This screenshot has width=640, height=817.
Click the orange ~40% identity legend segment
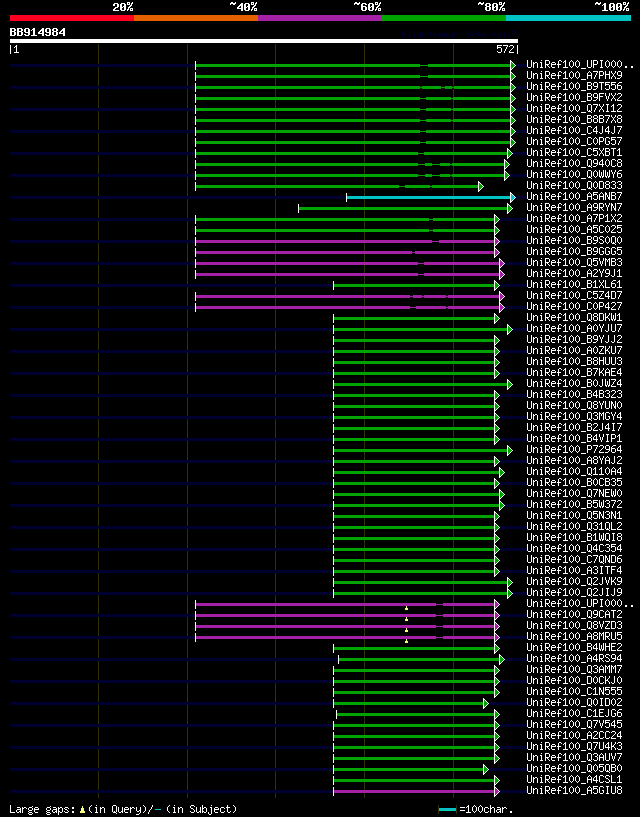click(x=196, y=18)
